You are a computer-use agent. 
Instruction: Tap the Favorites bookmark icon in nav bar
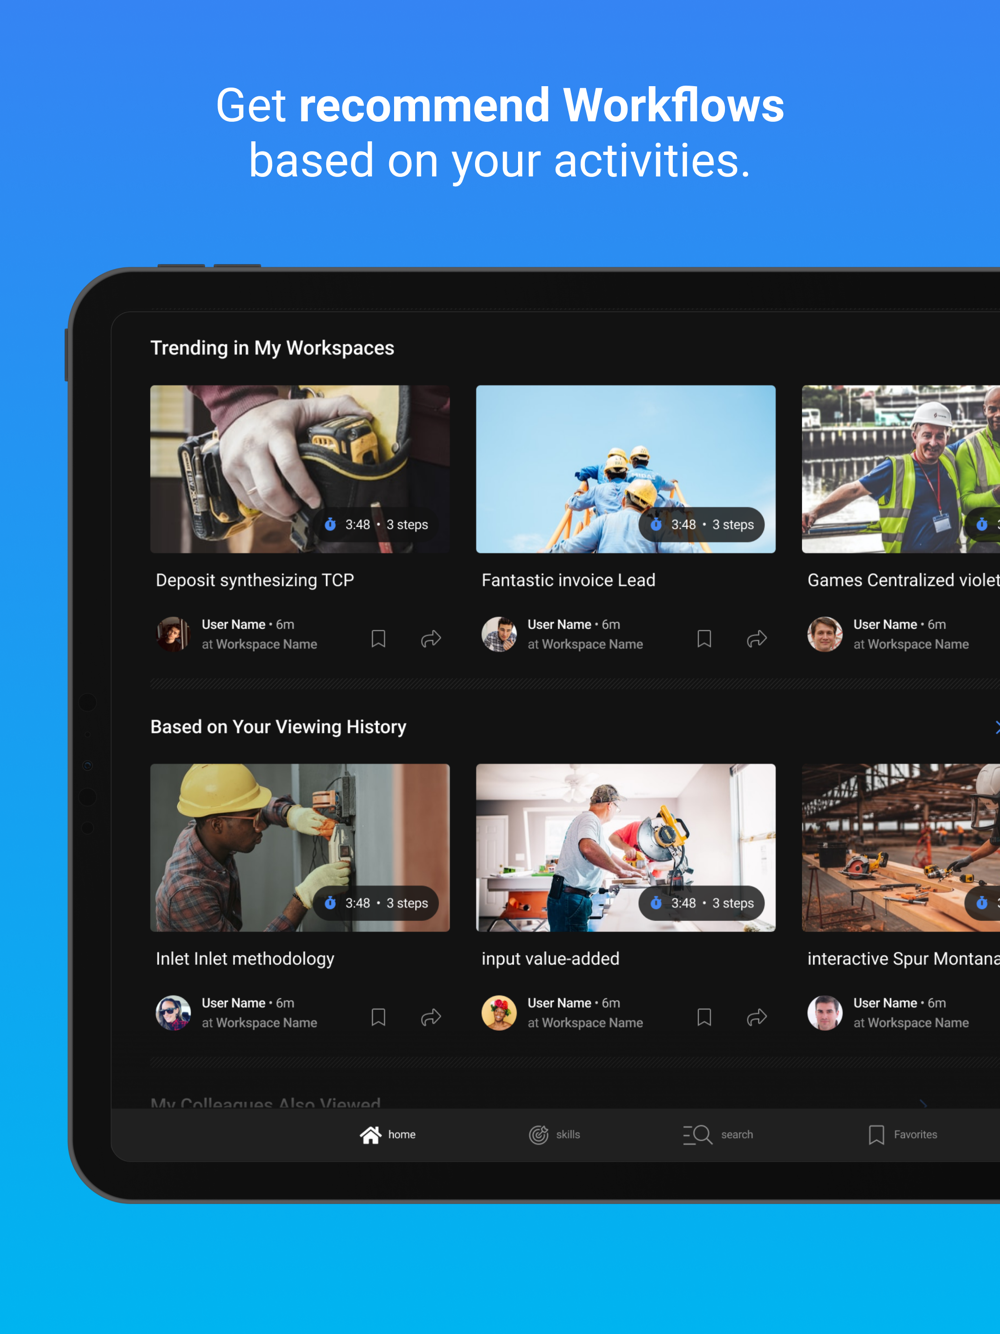point(876,1134)
